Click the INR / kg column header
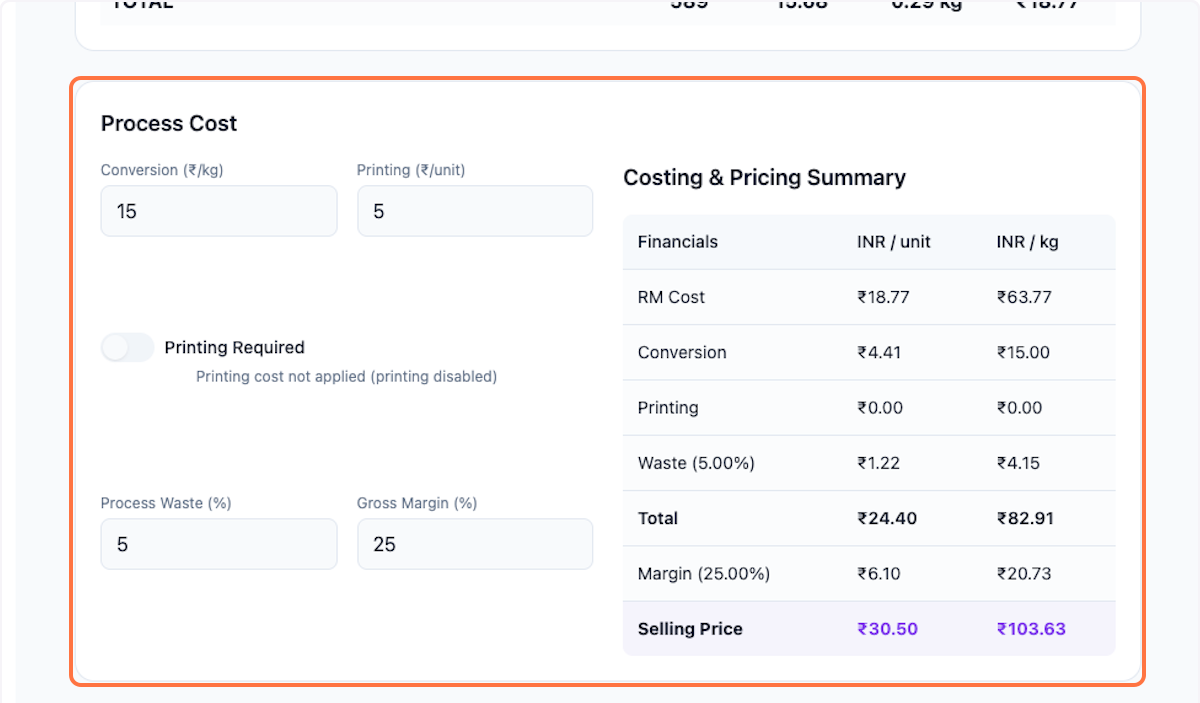1200x703 pixels. point(1025,242)
